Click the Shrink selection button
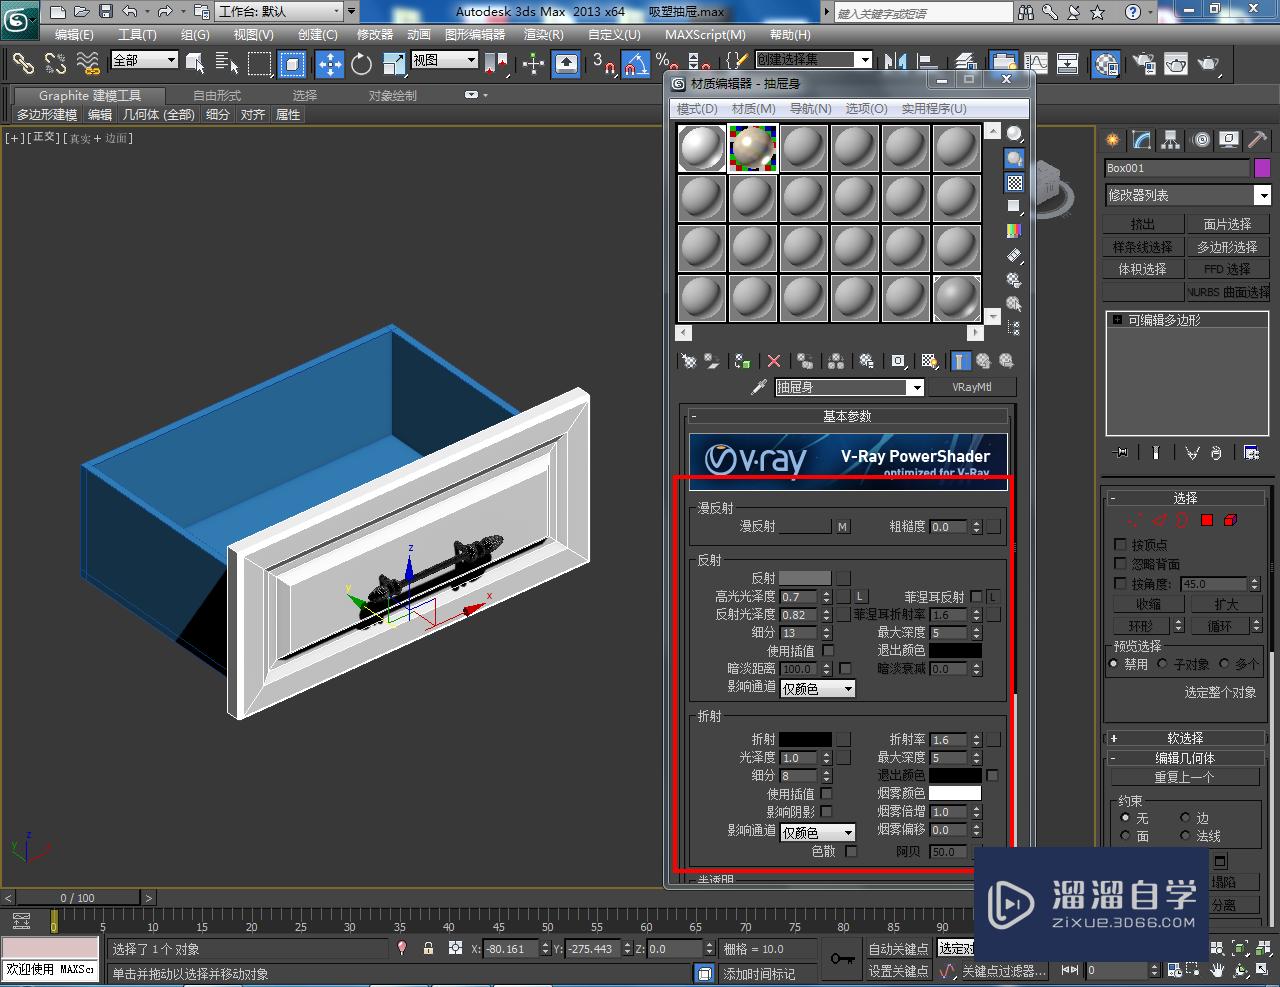This screenshot has height=987, width=1280. [x=1148, y=604]
